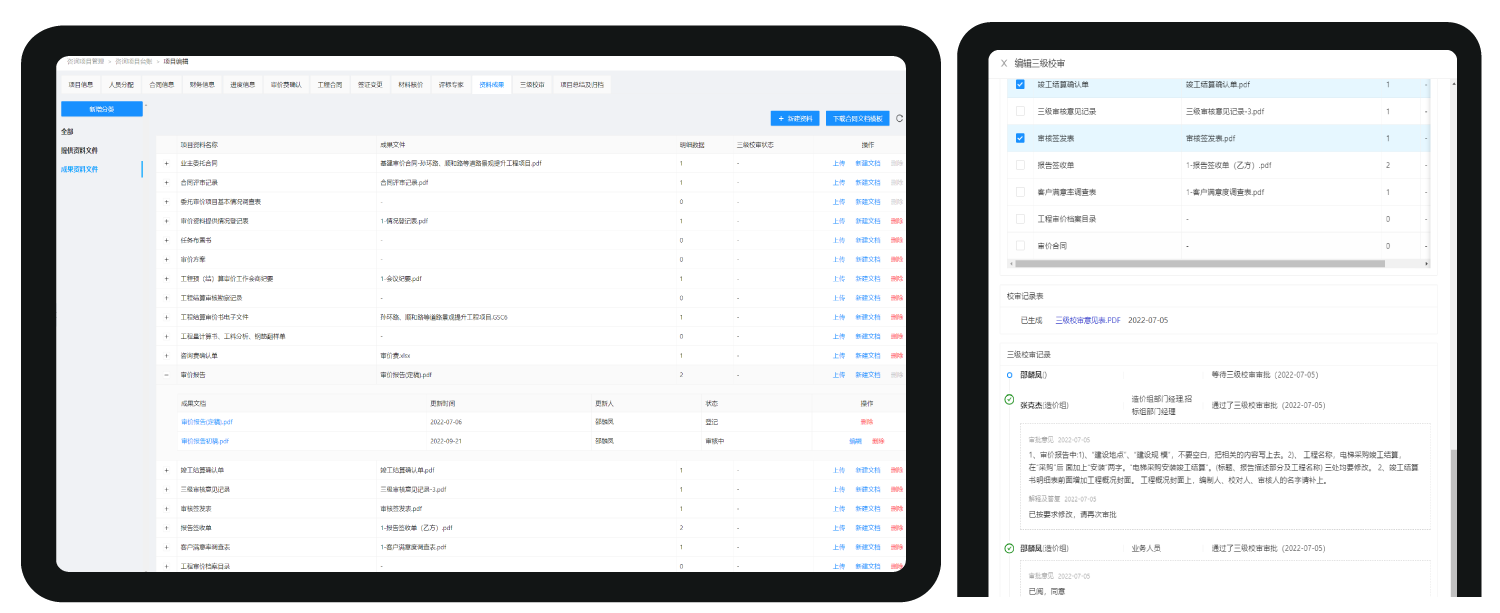Click green check icon beside 张克杰(造价组)

click(1009, 399)
